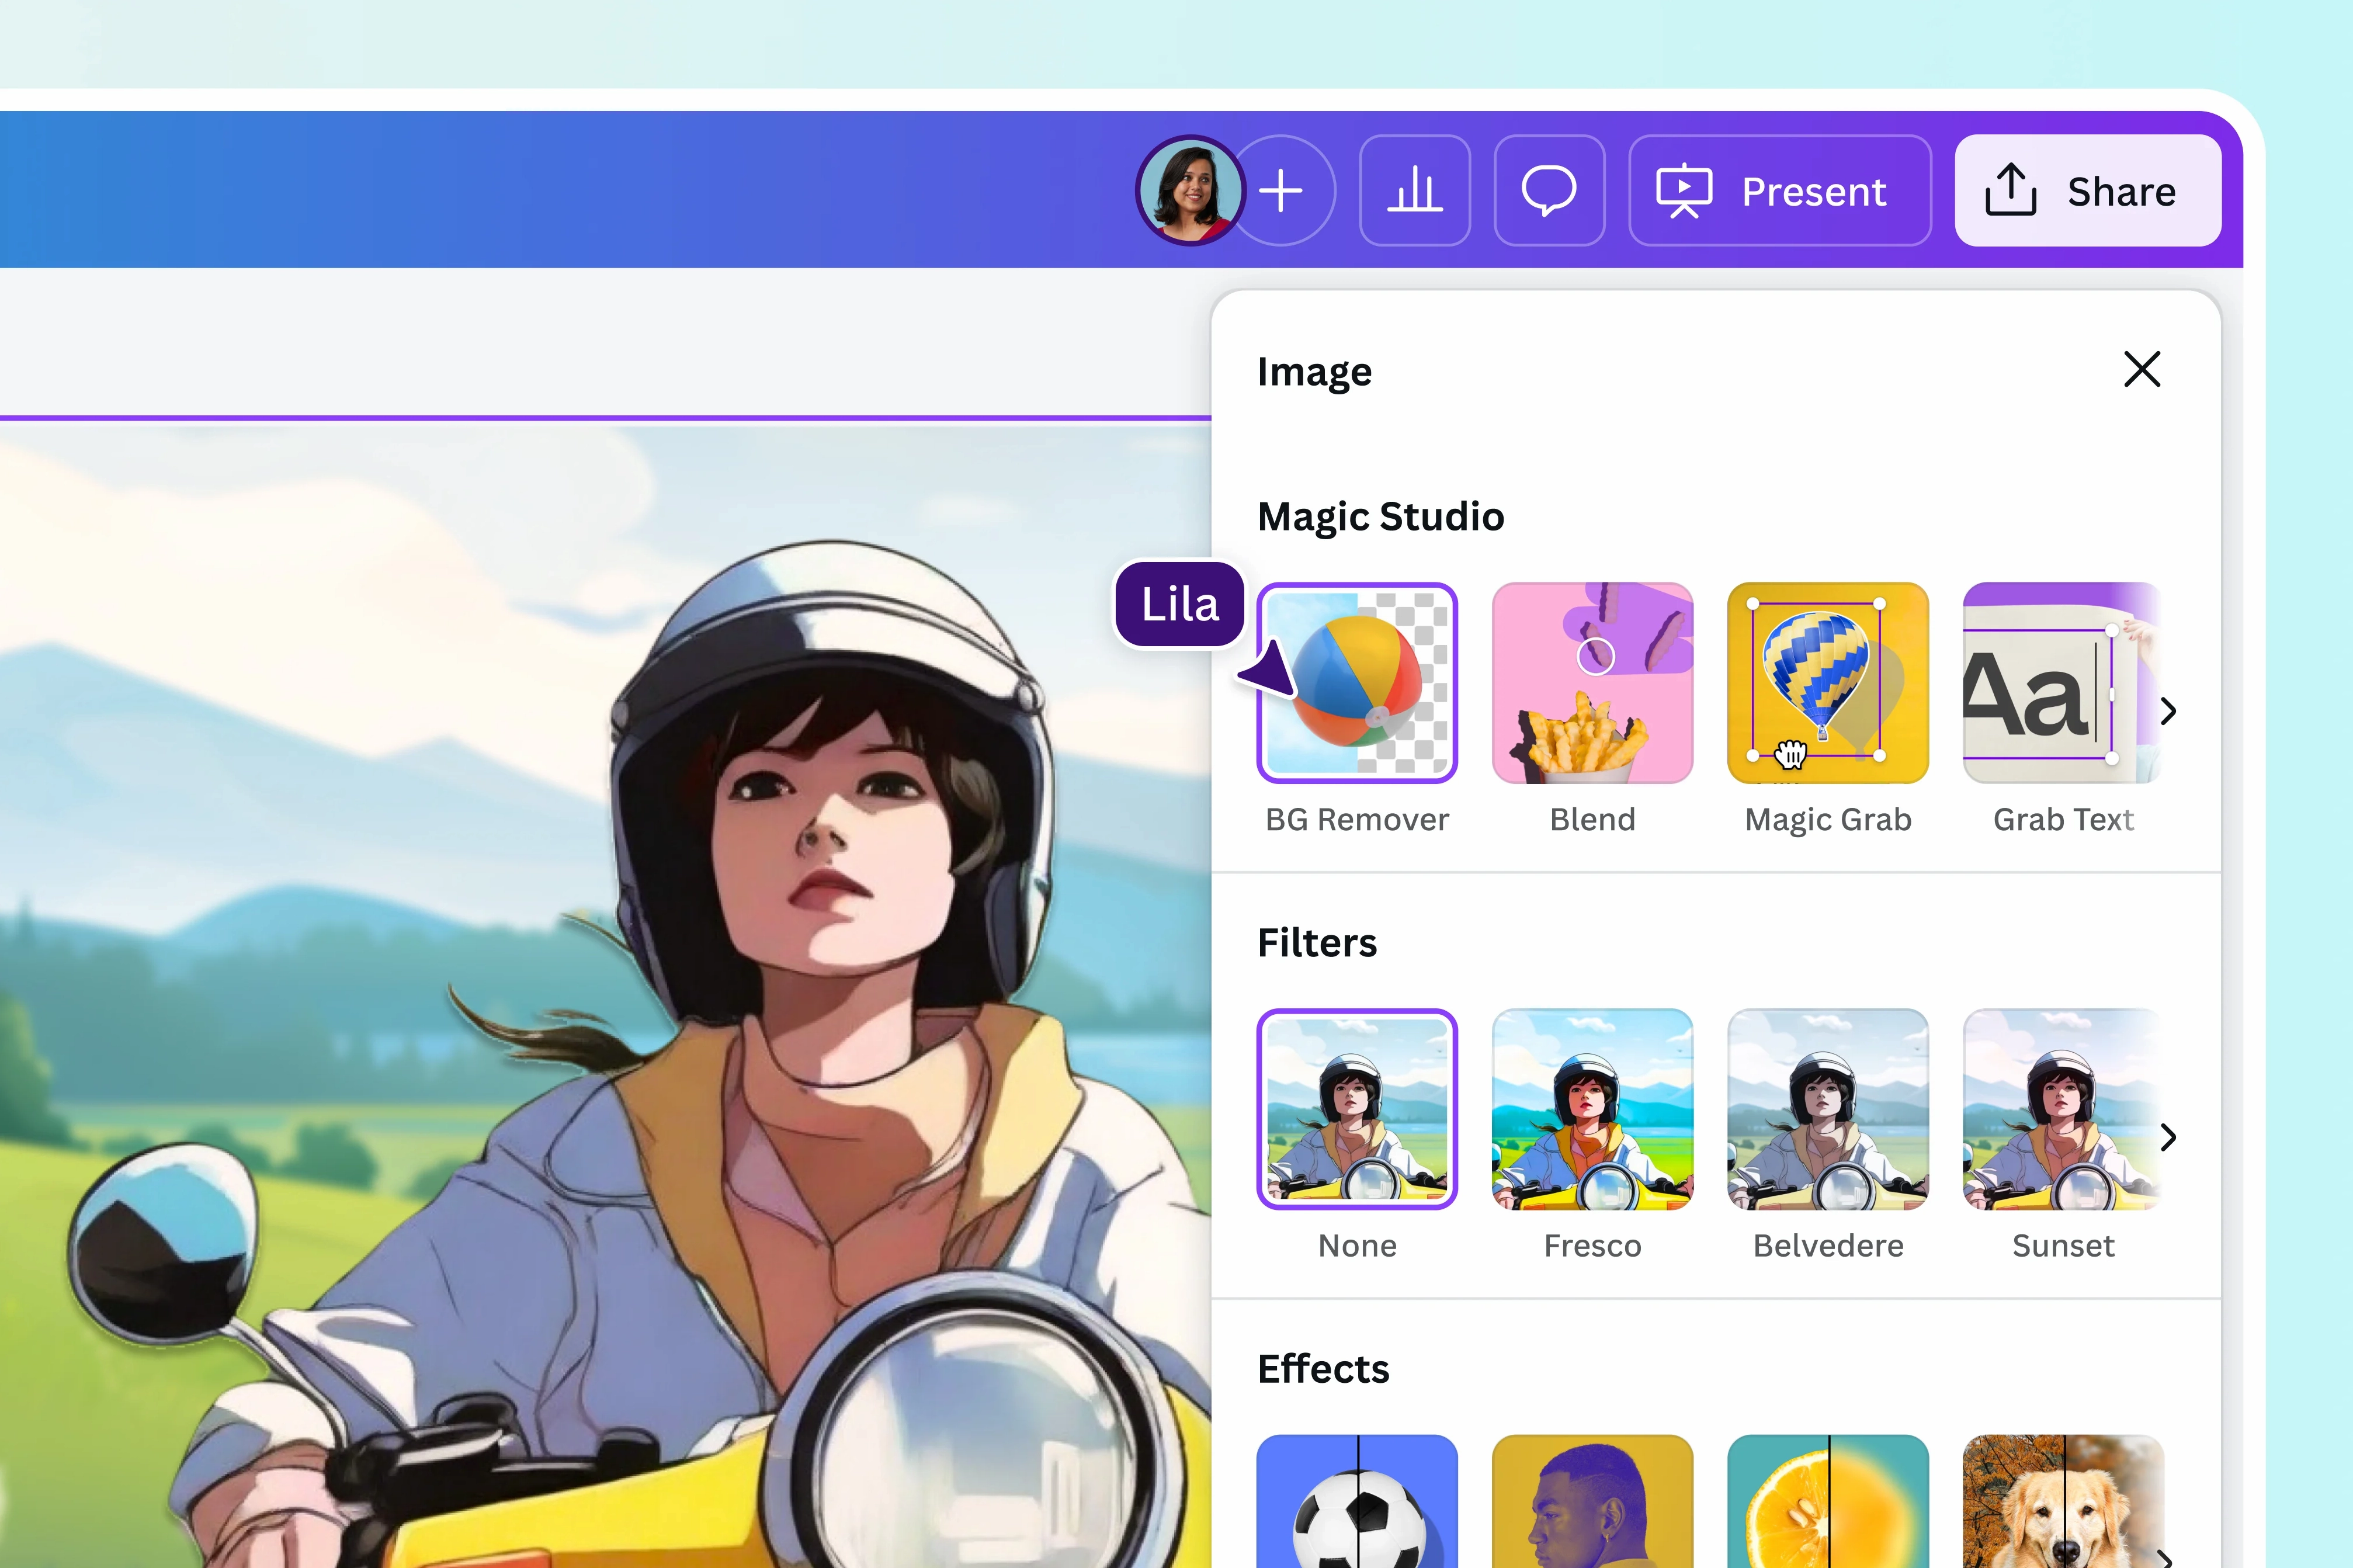Close the Image panel
The image size is (2353, 1568).
coord(2141,369)
